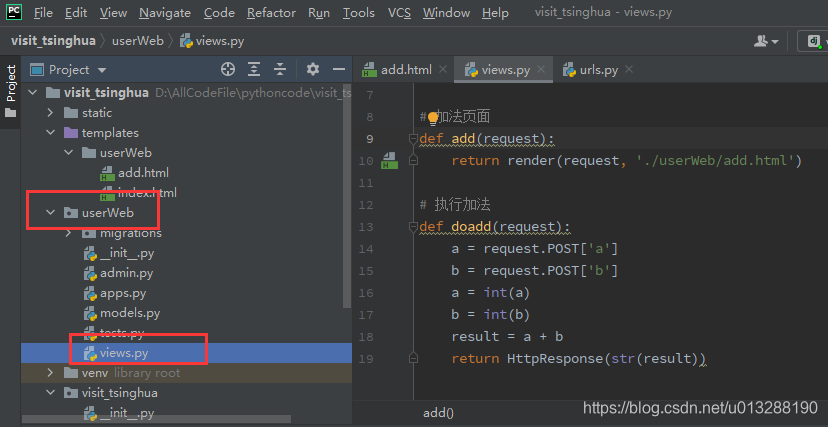Viewport: 828px width, 427px height.
Task: Open the Navigate menu
Action: (165, 13)
